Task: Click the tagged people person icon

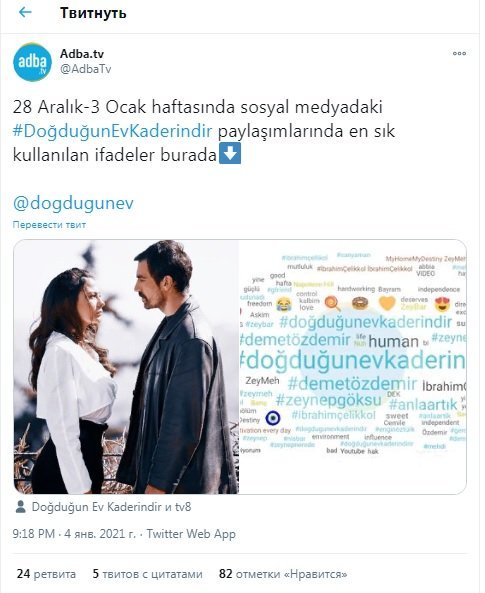Action: [x=21, y=507]
